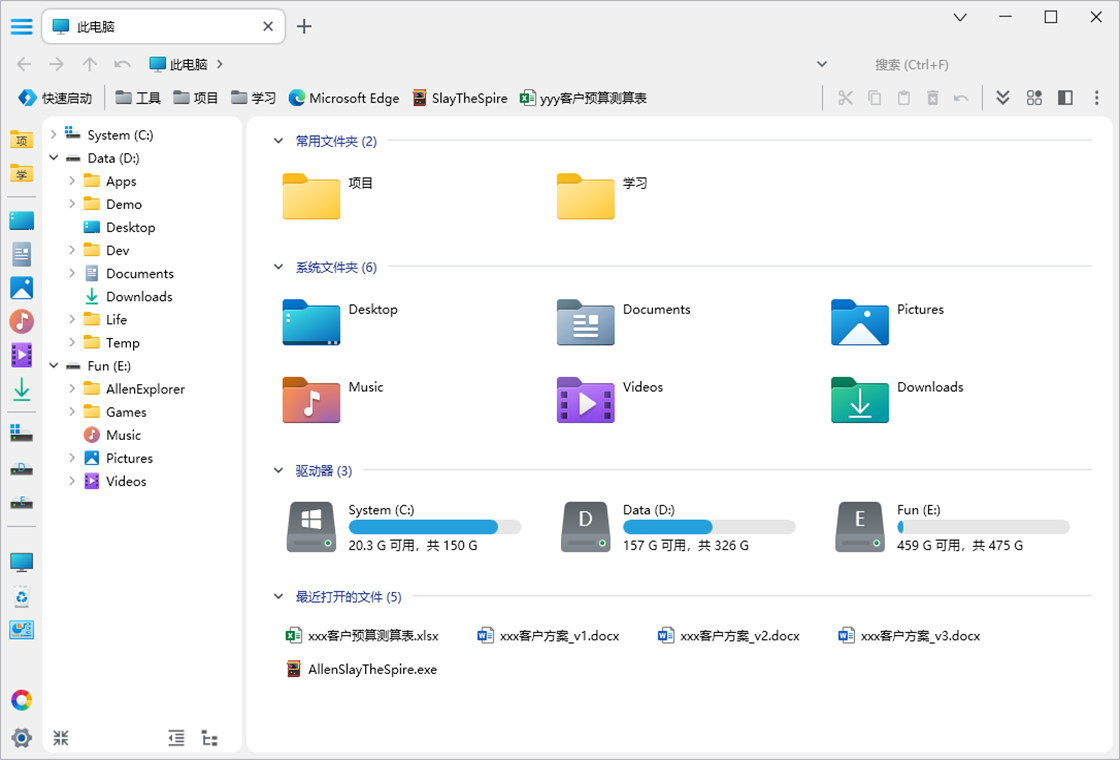Click the indent list icon under tree

click(x=176, y=738)
